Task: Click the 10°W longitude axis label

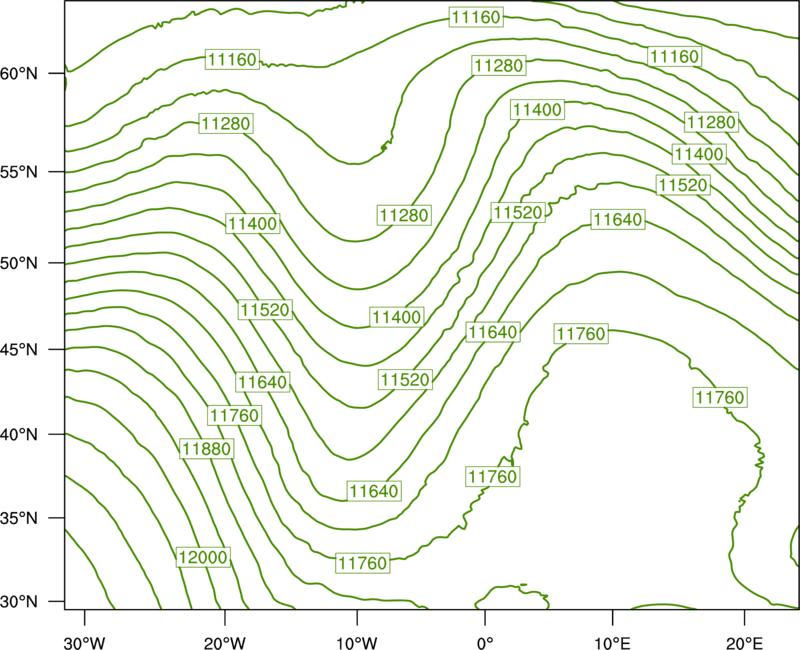Action: 357,643
